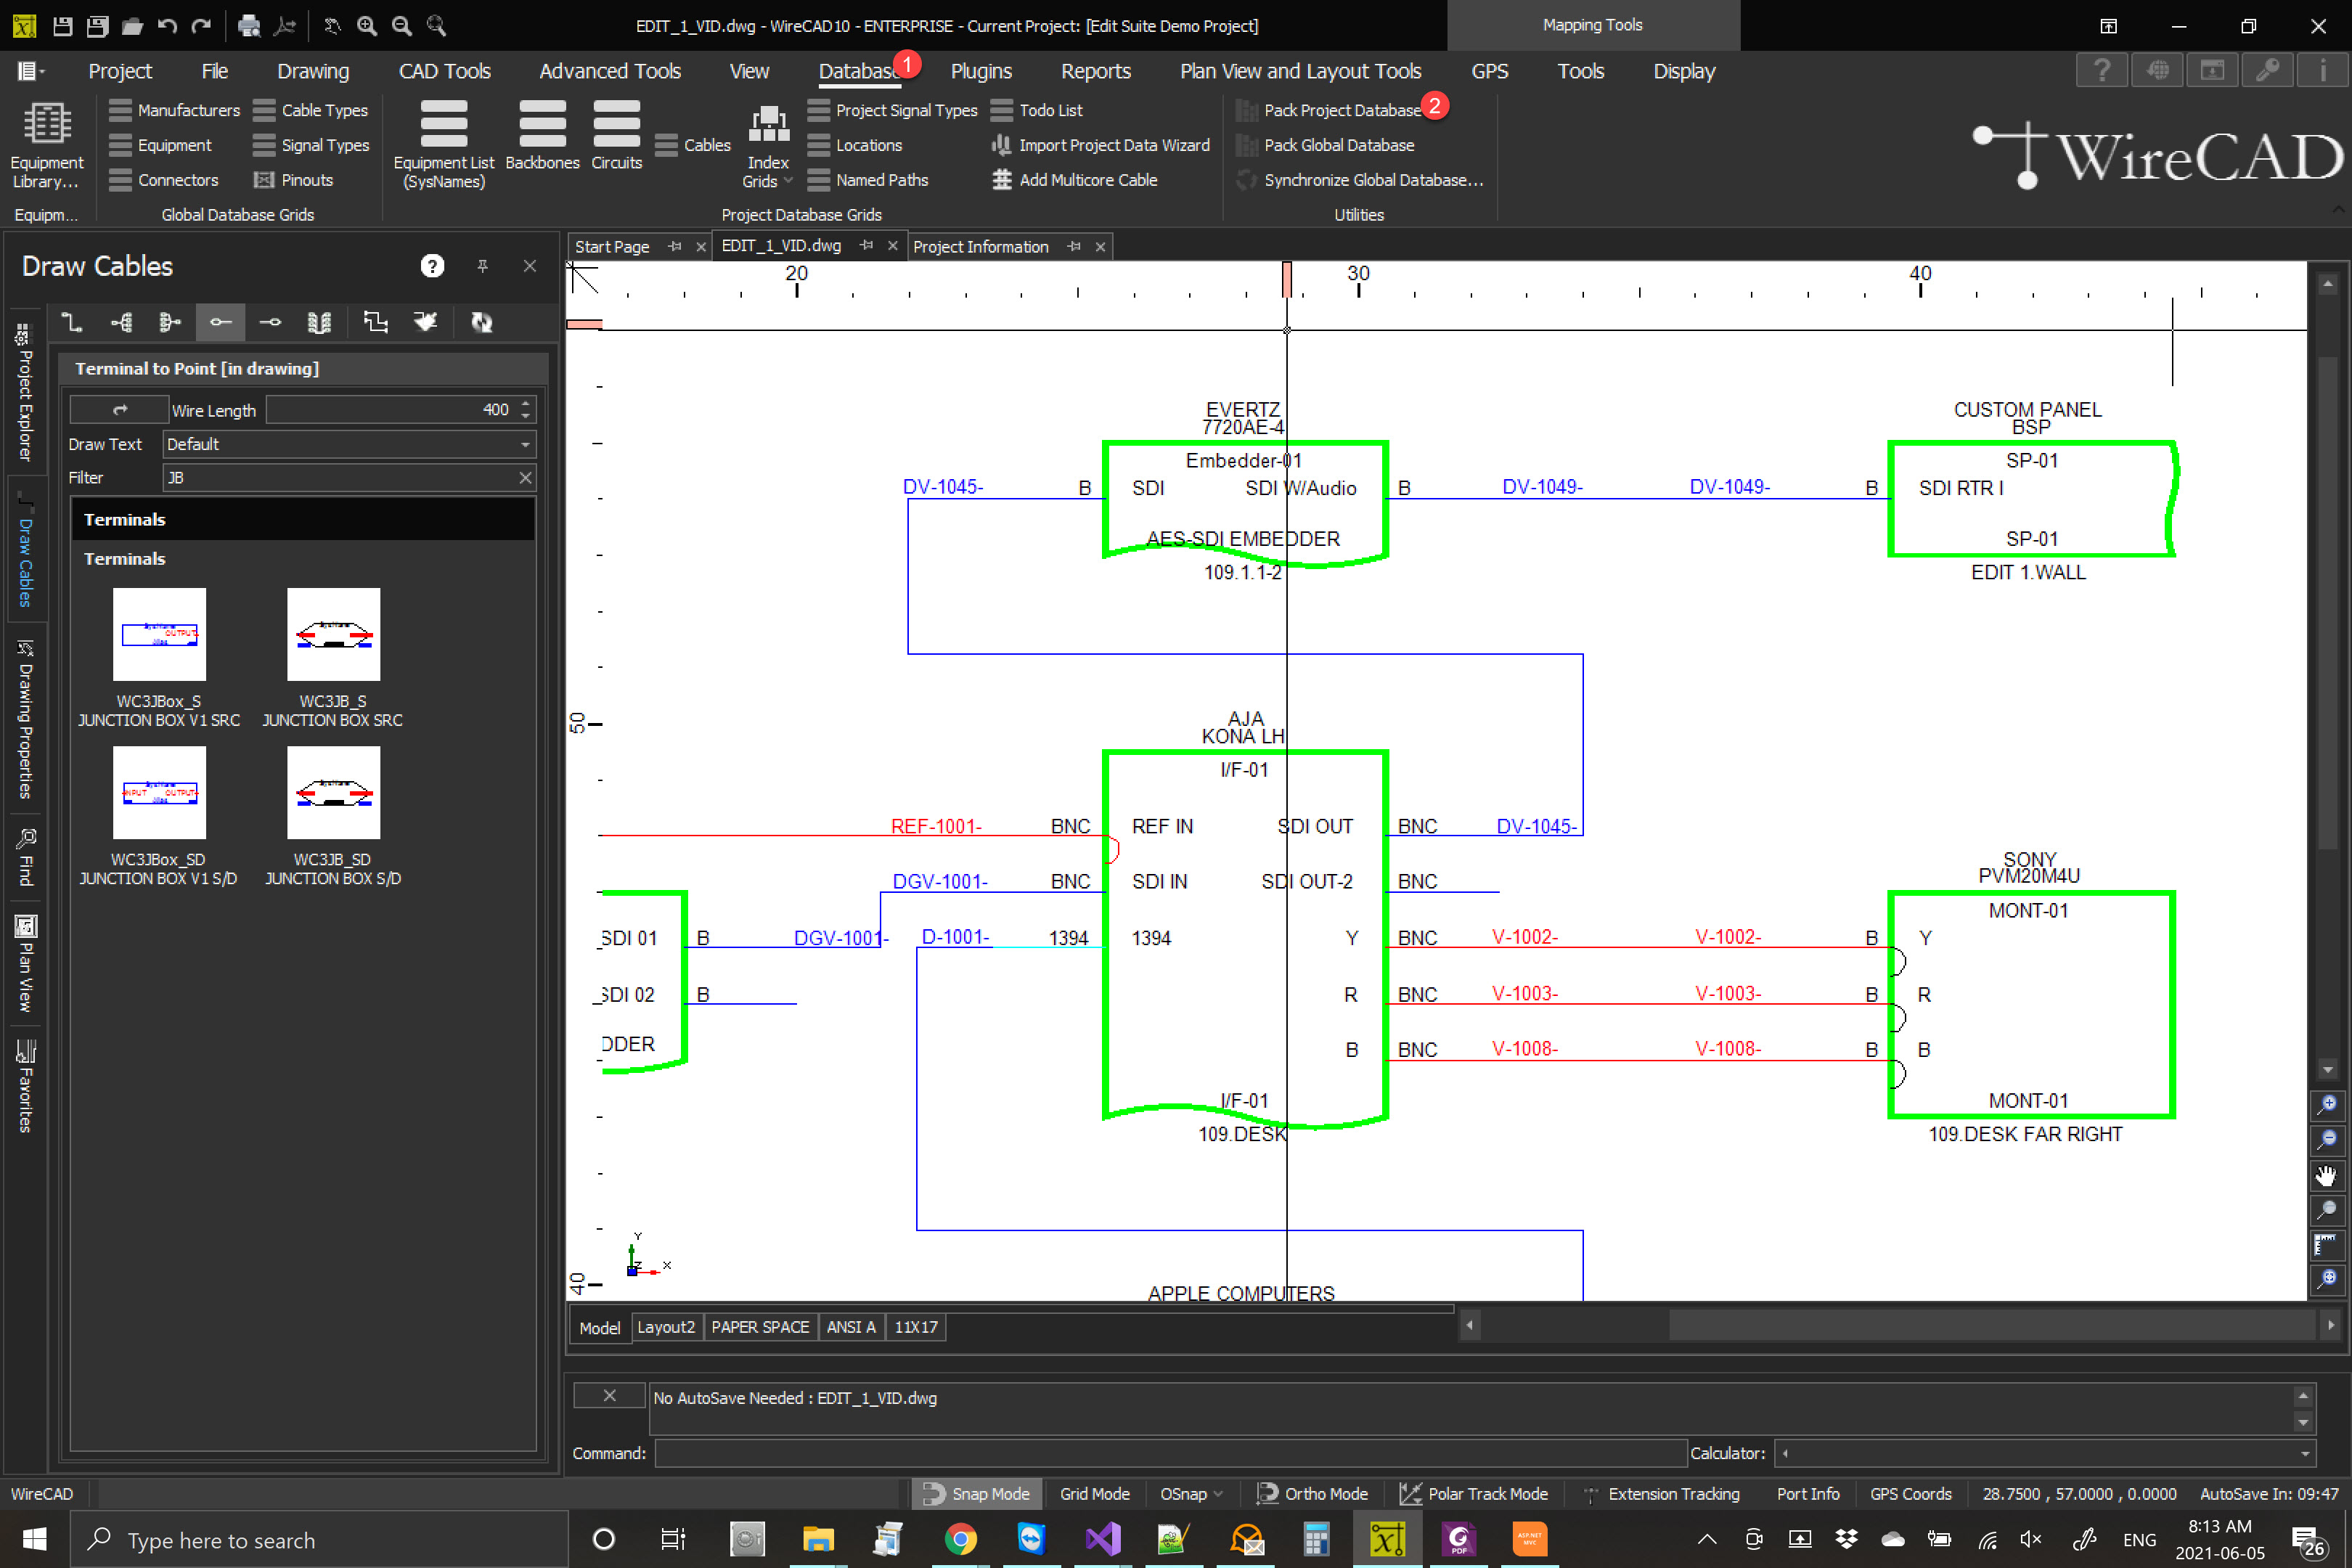Click the refresh icon in Draw Cables toolbar
This screenshot has height=1568, width=2352.
click(482, 322)
